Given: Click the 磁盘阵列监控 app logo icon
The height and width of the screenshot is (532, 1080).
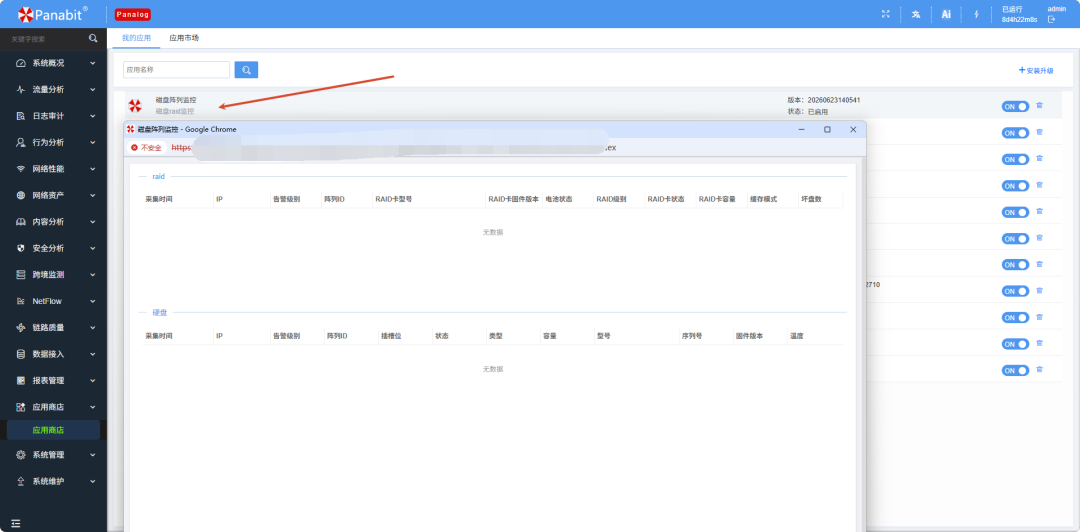Looking at the screenshot, I should [x=135, y=105].
